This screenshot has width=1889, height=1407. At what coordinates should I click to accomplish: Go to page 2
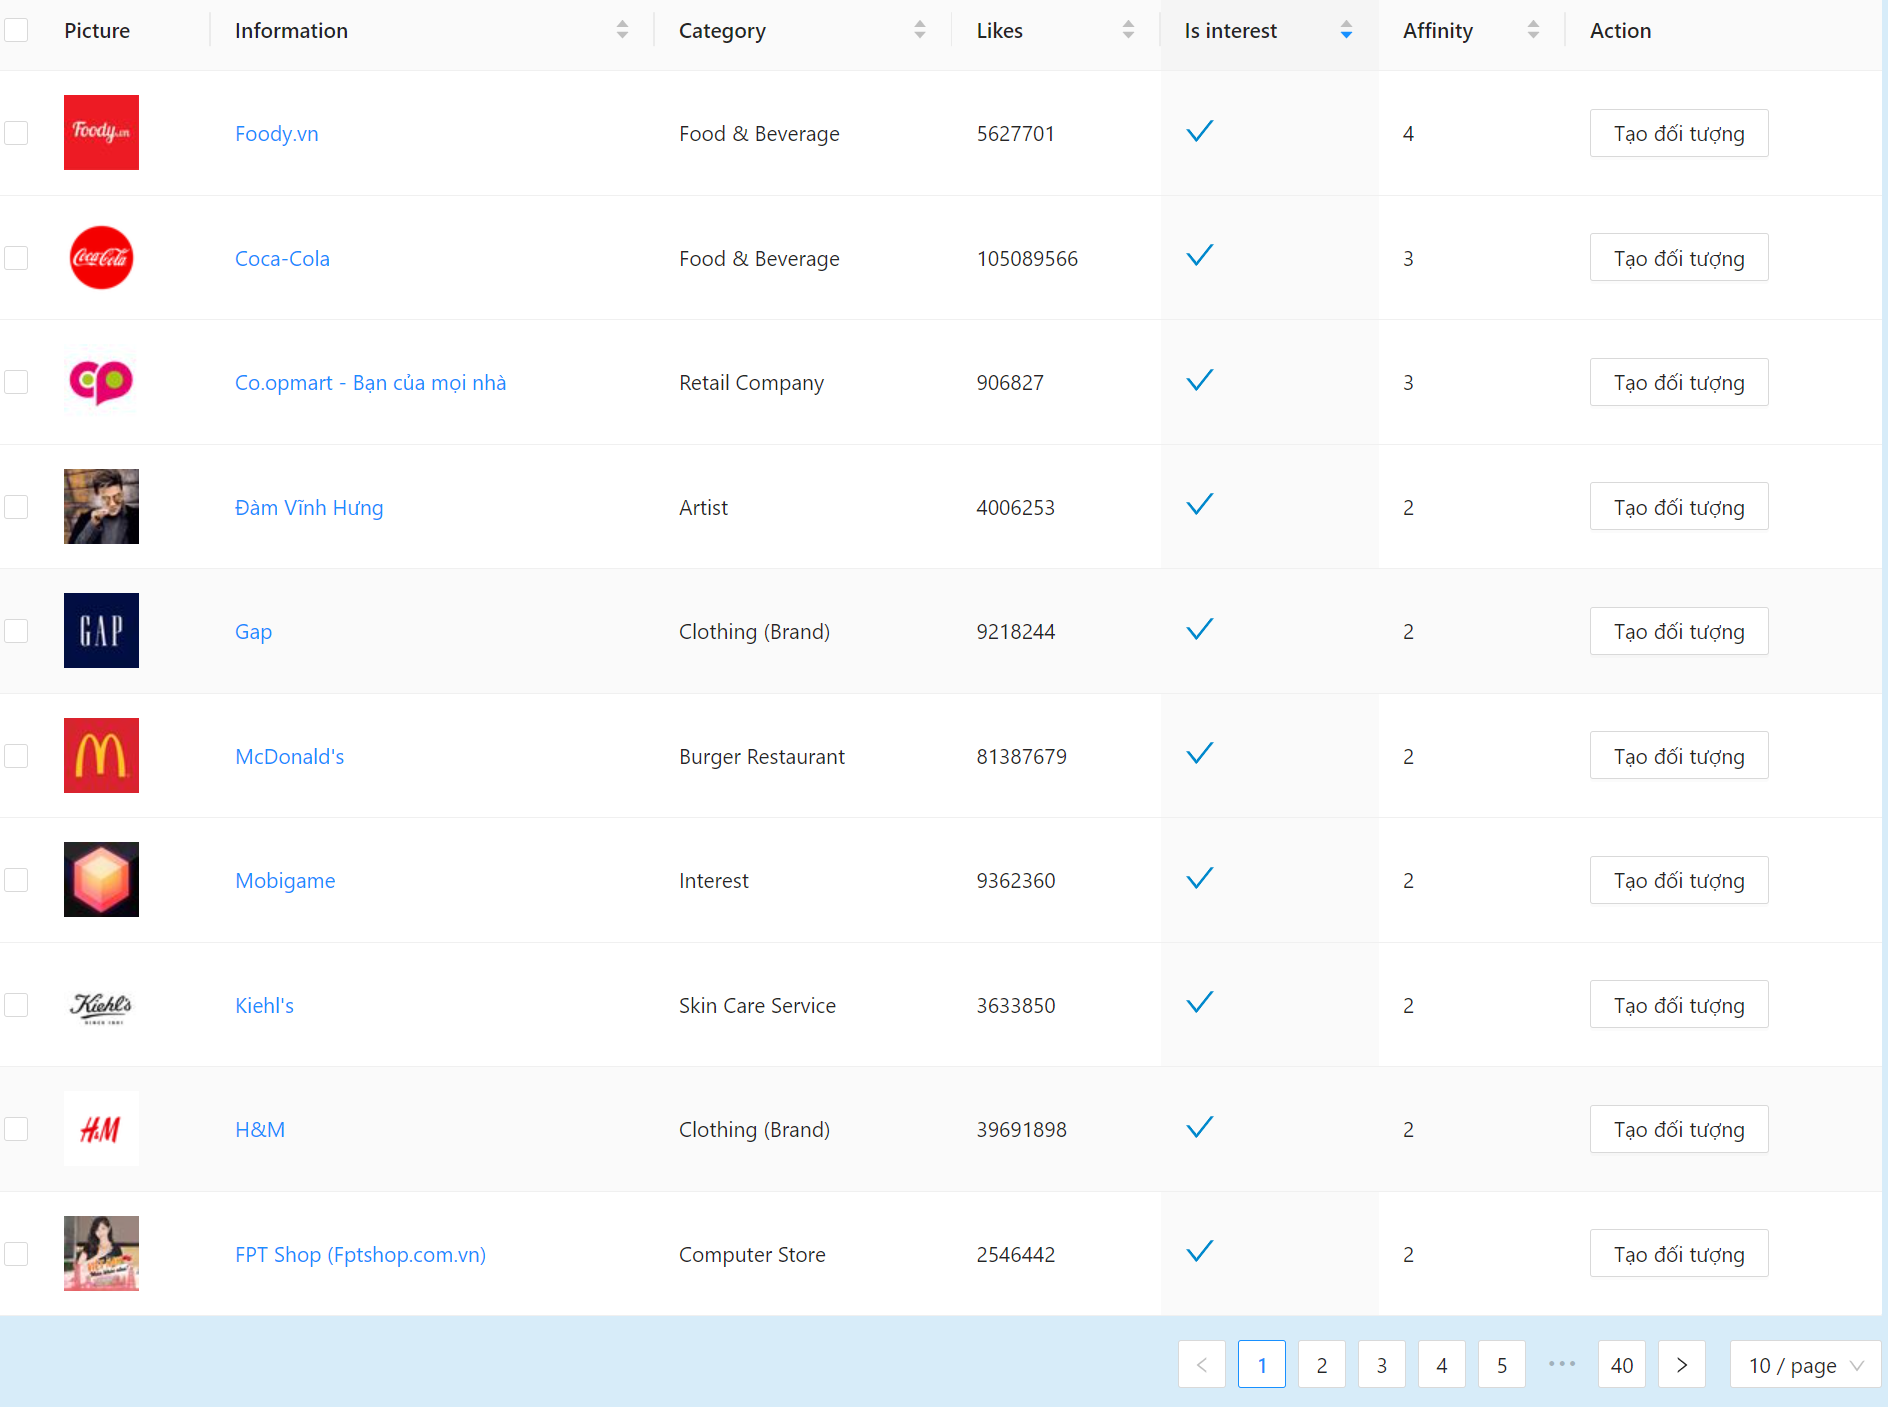(x=1322, y=1365)
